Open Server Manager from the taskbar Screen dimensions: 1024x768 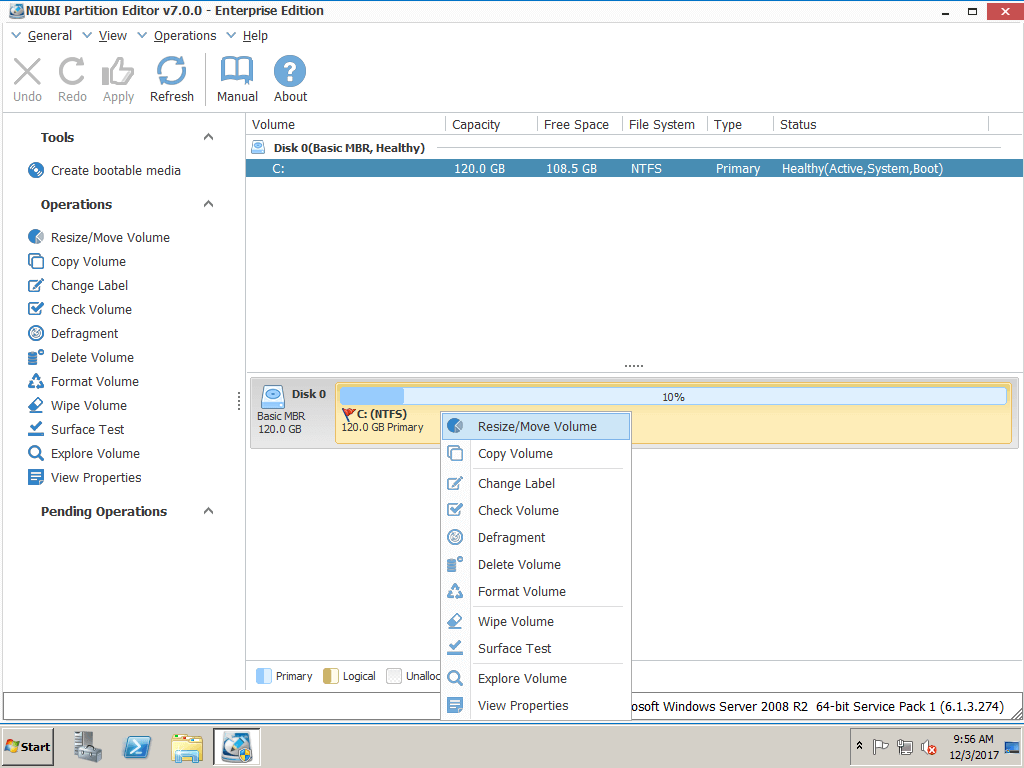click(88, 747)
